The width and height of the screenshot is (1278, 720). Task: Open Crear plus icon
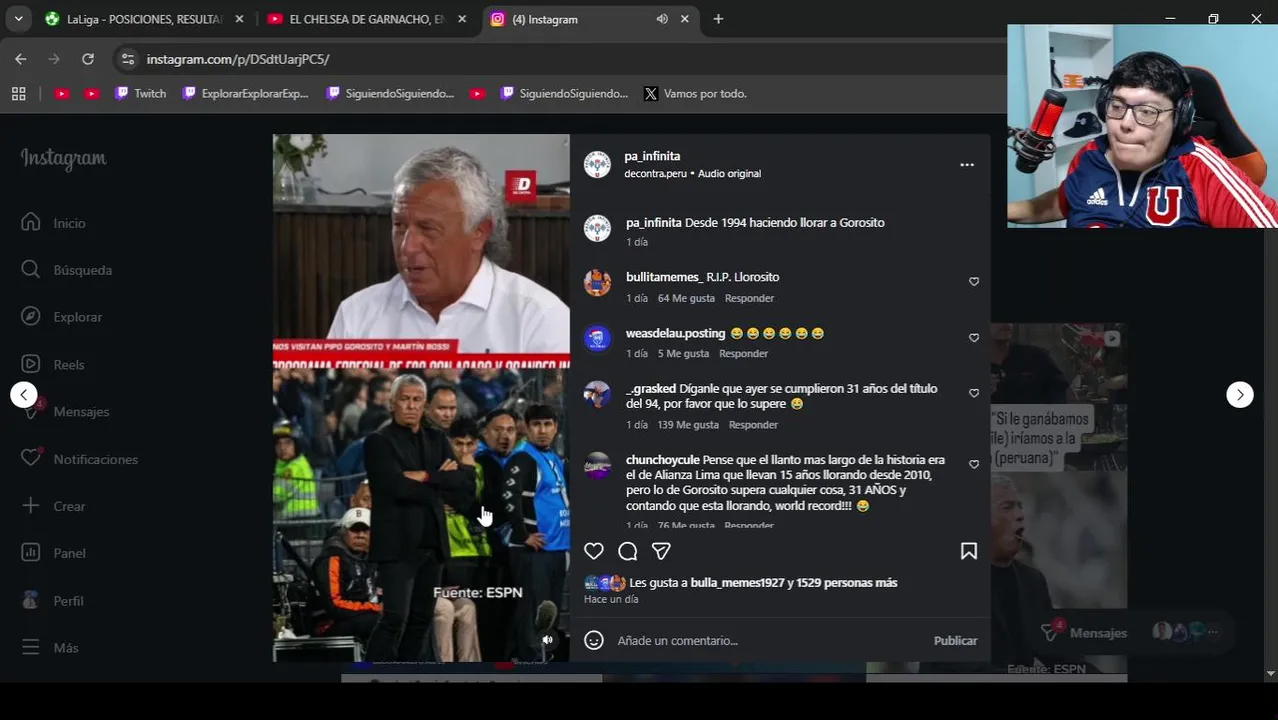point(31,506)
